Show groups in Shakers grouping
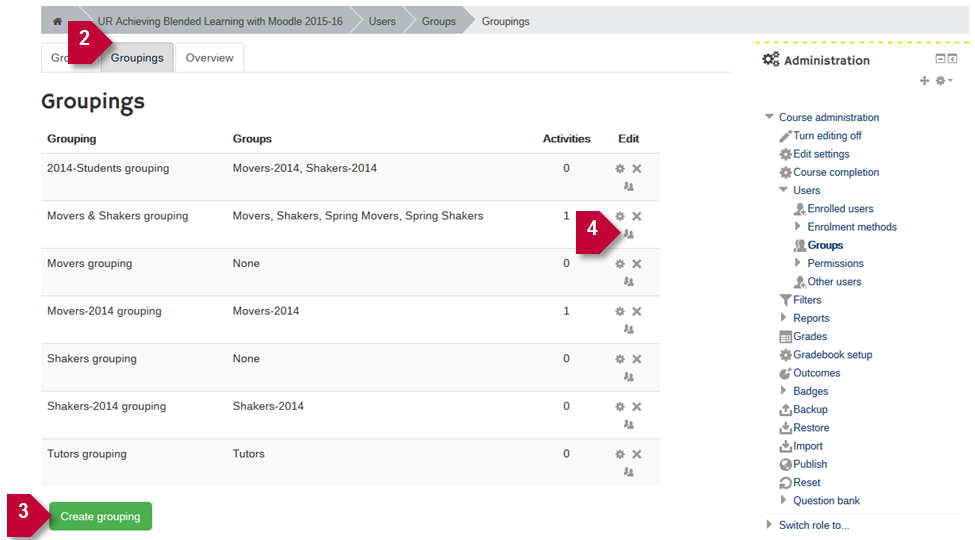This screenshot has height=540, width=975. coord(629,377)
